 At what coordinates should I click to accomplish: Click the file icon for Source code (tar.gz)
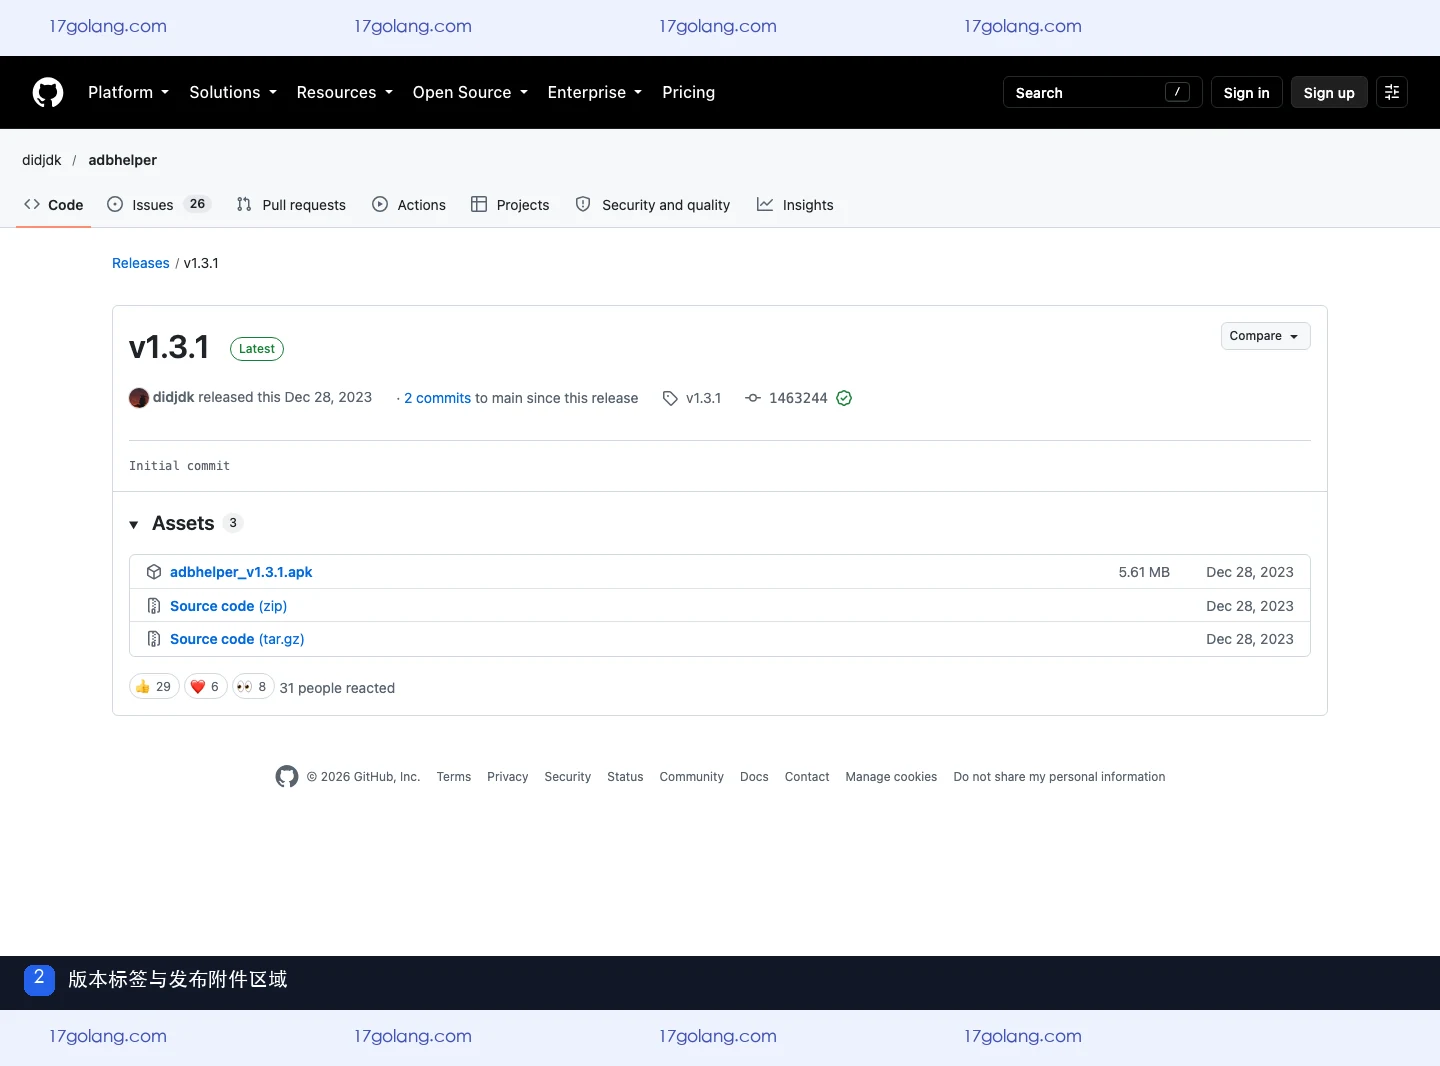[154, 639]
